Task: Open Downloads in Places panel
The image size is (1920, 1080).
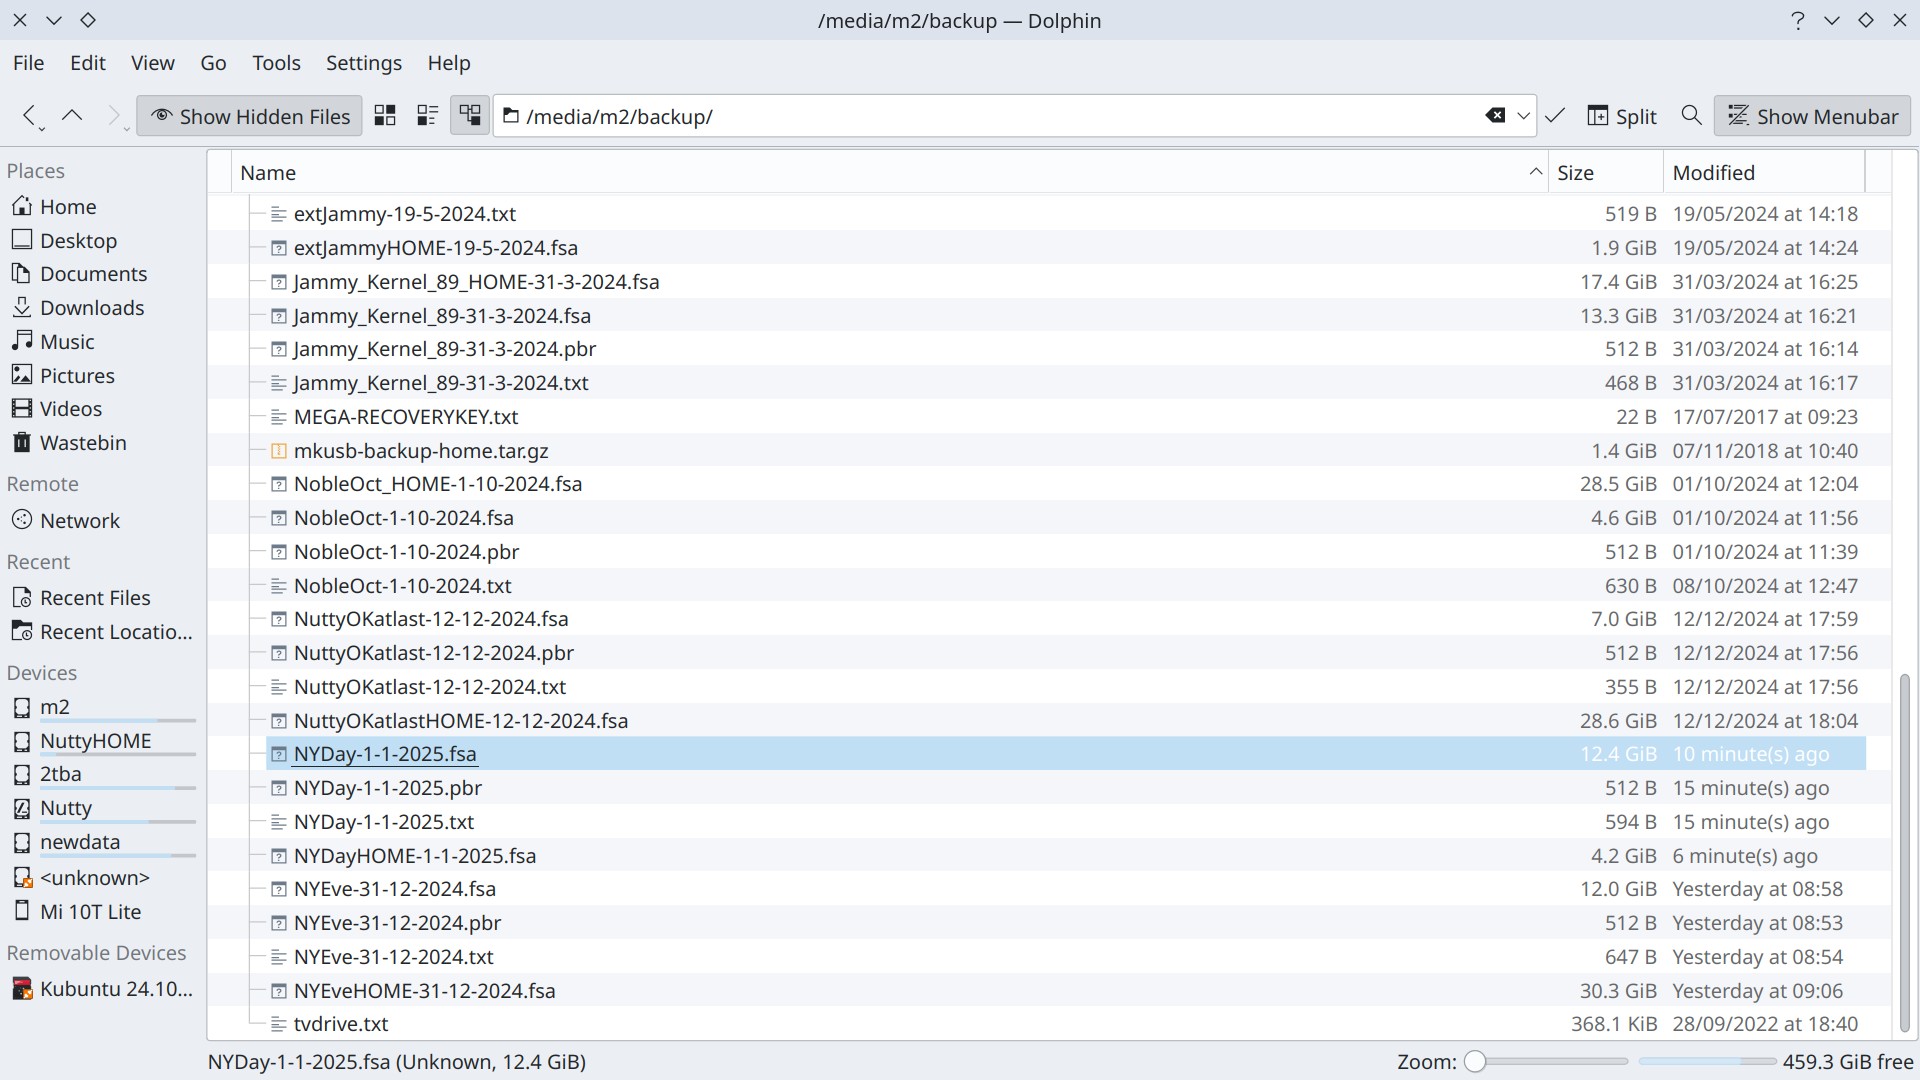Action: pos(92,308)
